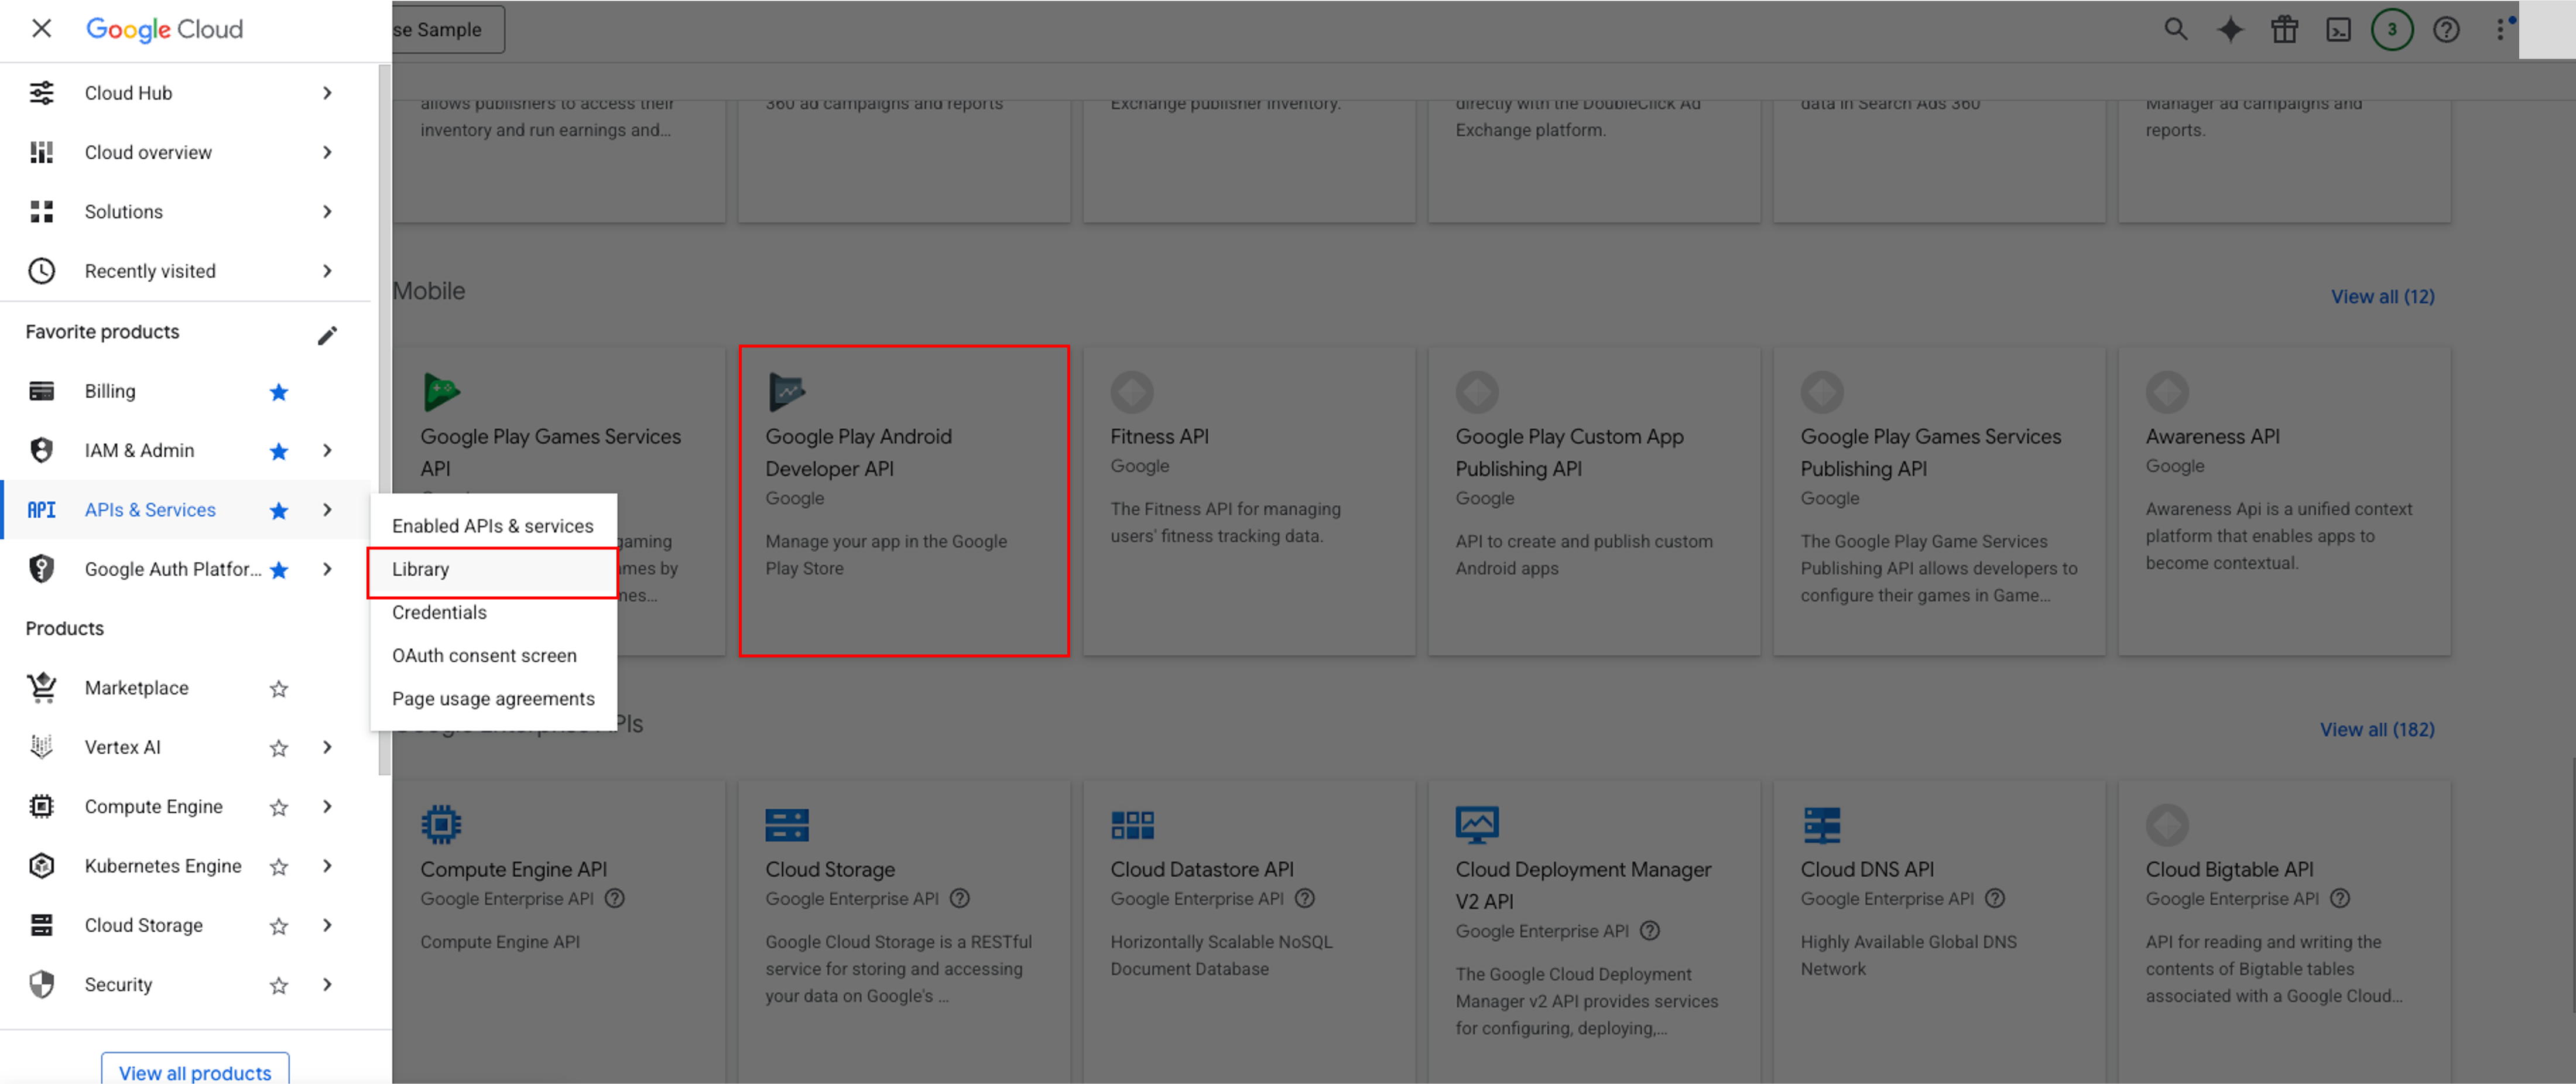Viewport: 2576px width, 1084px height.
Task: Click the Cloud Storage sidebar icon
Action: coord(41,925)
